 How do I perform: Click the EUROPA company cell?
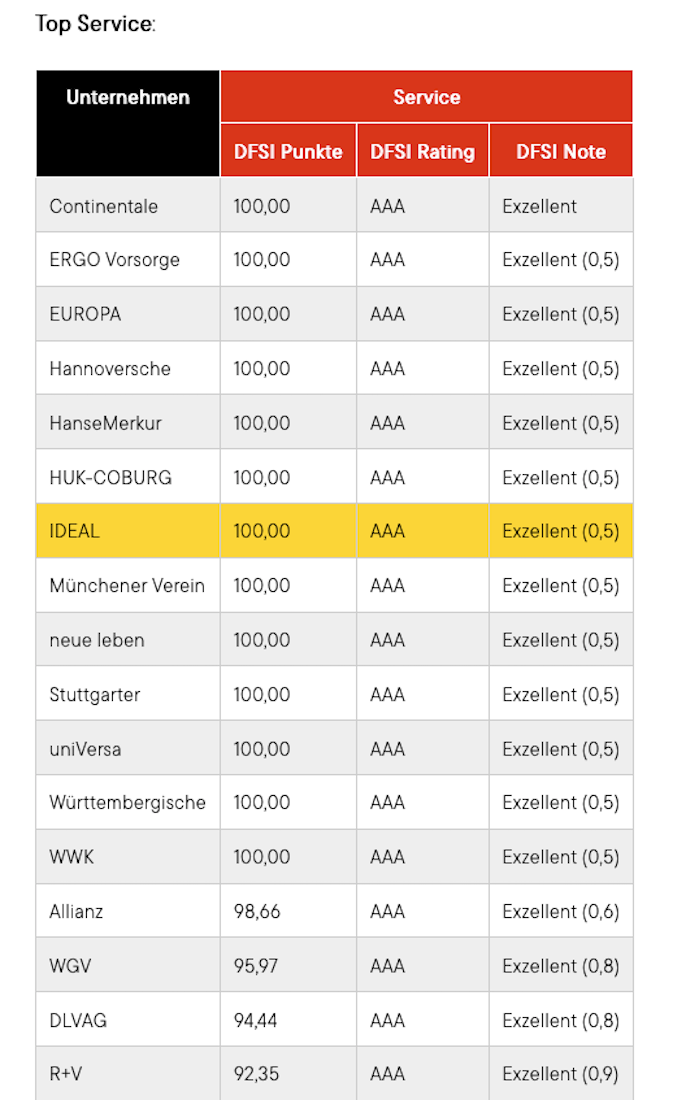[x=85, y=314]
